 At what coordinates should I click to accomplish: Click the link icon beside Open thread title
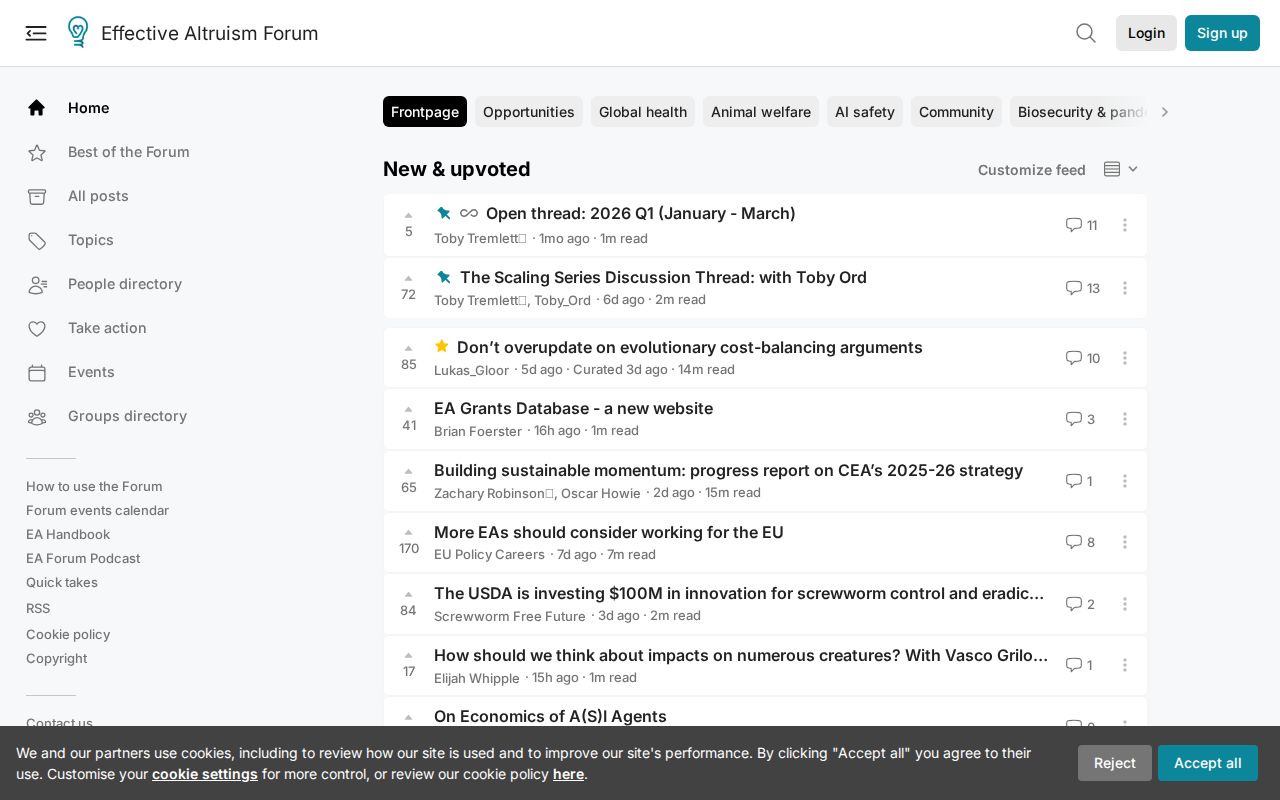click(469, 213)
